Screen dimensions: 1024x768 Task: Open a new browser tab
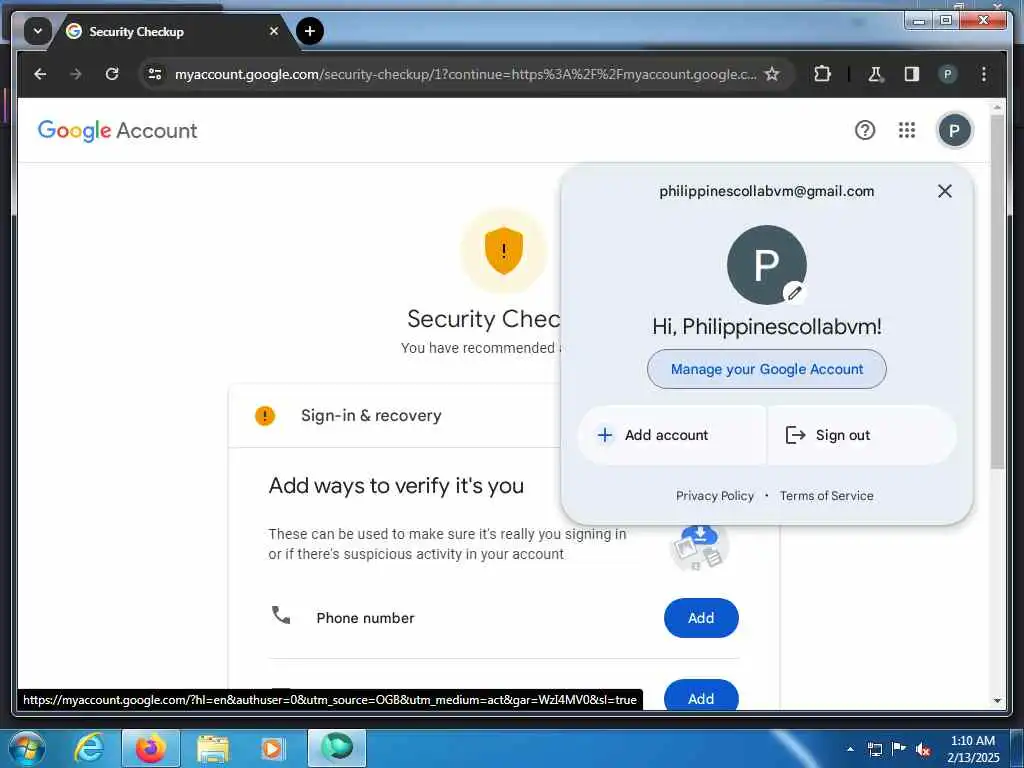tap(310, 31)
